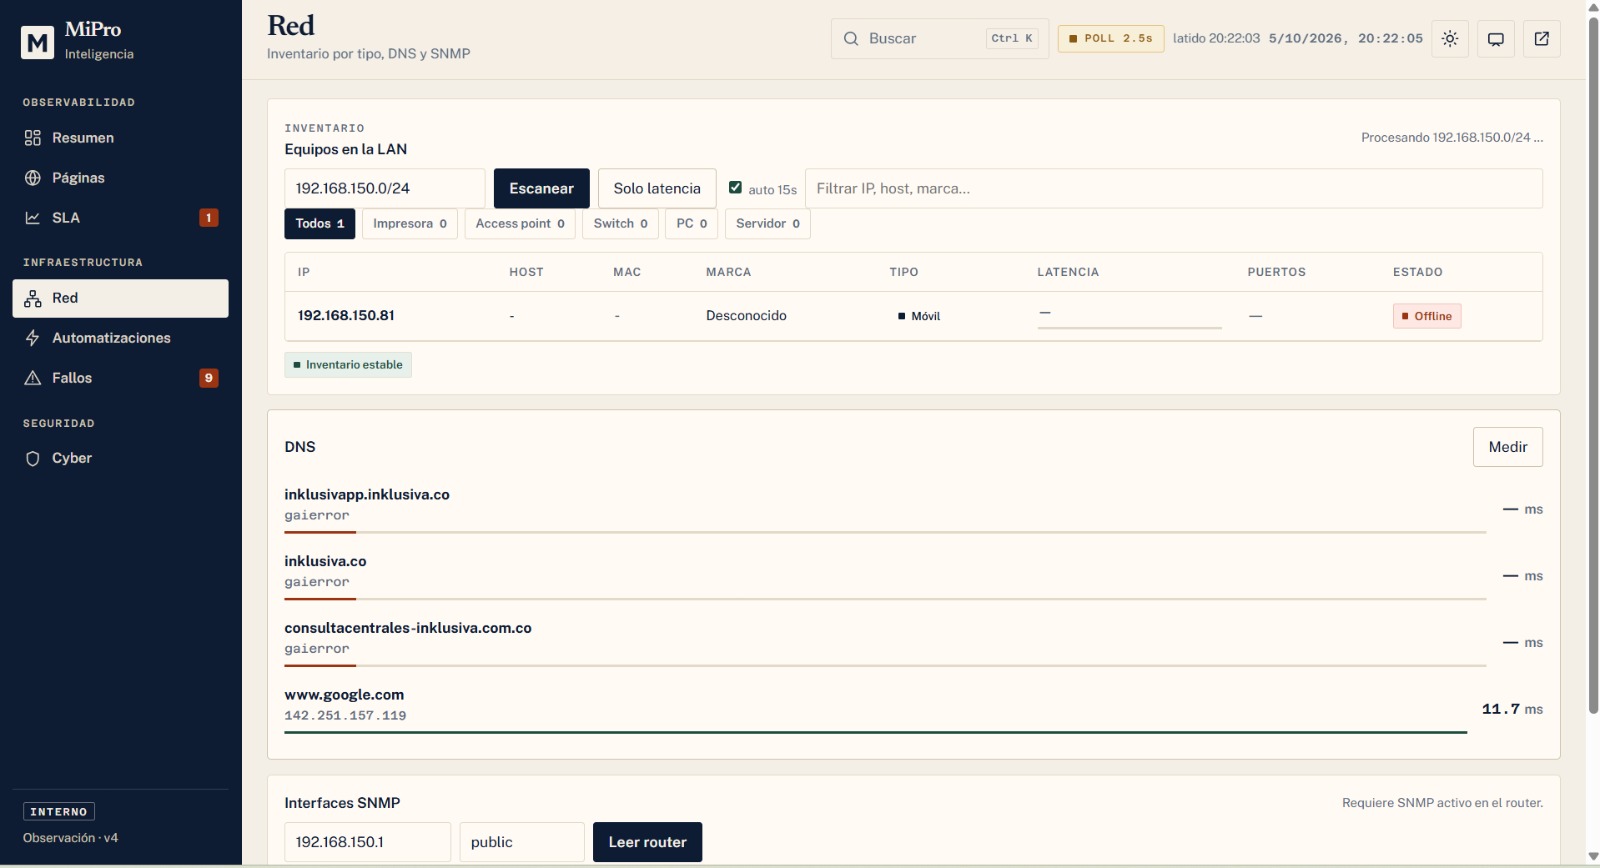This screenshot has height=868, width=1600.
Task: Click the Escanear button
Action: [542, 189]
